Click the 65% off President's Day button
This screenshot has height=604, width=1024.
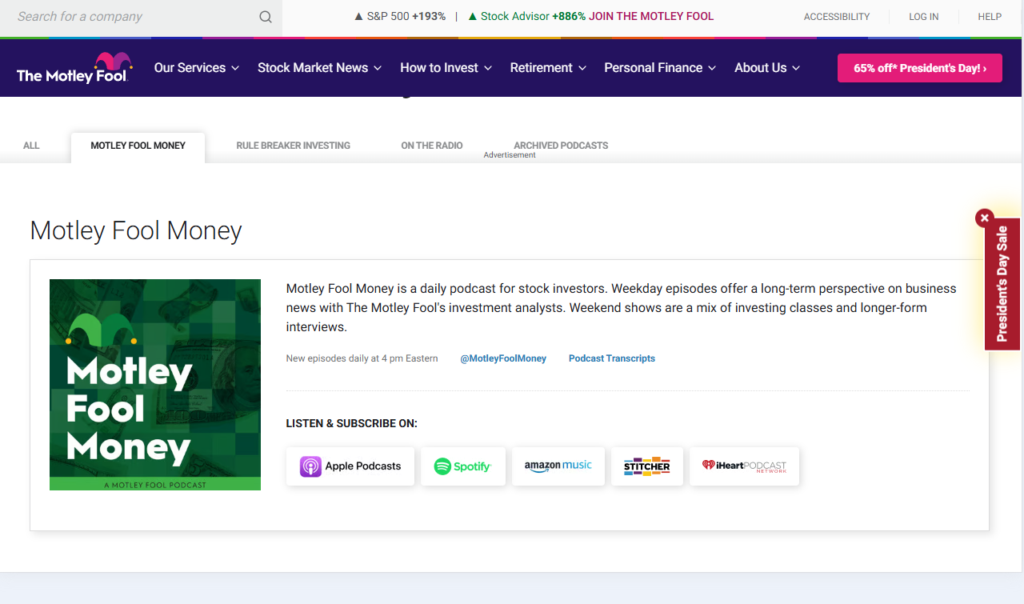(x=919, y=68)
